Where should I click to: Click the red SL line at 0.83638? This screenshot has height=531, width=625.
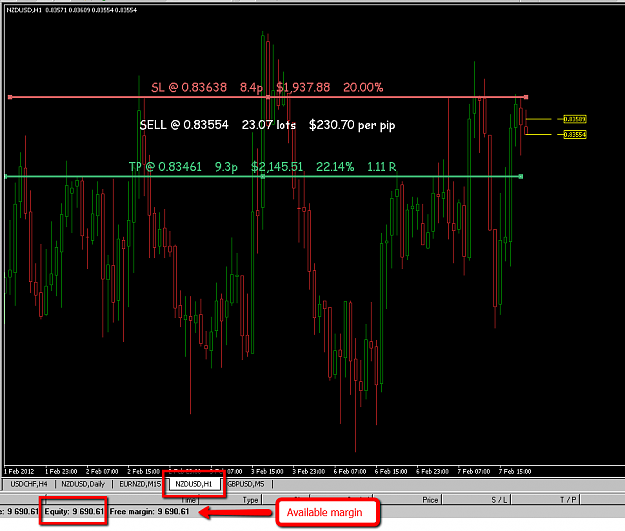point(268,97)
